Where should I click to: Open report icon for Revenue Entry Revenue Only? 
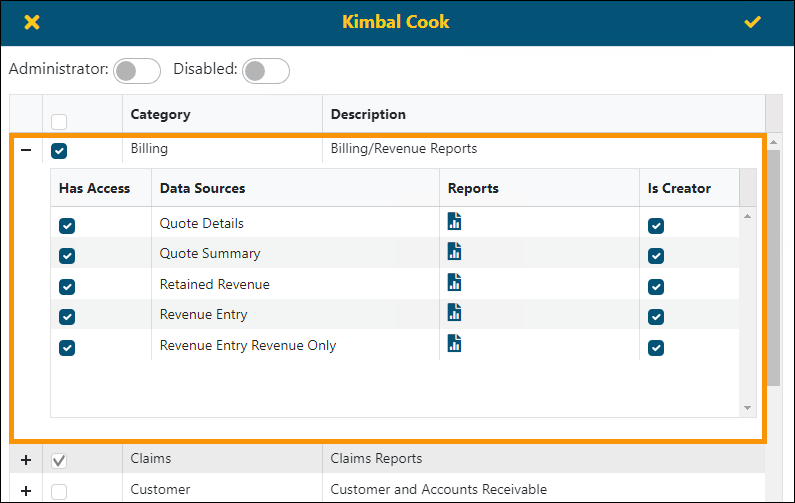pos(454,345)
